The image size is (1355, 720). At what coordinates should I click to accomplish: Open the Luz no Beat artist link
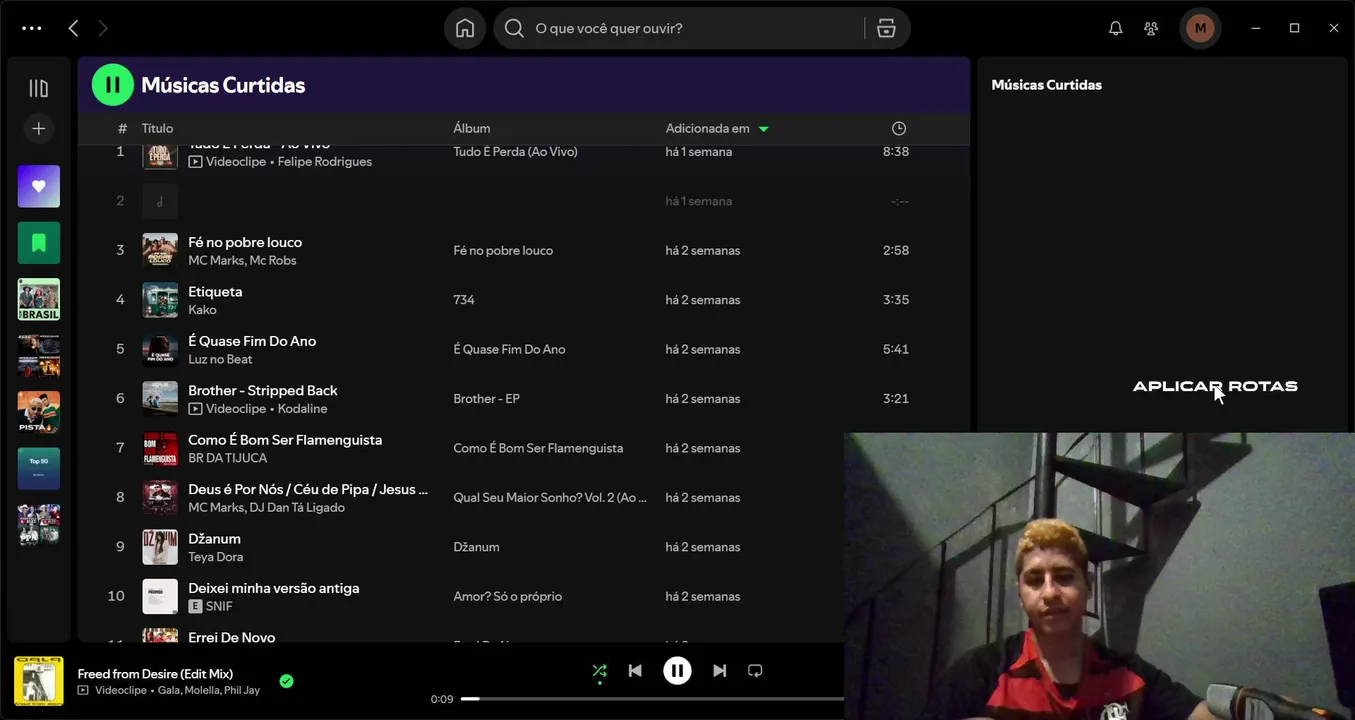tap(220, 359)
